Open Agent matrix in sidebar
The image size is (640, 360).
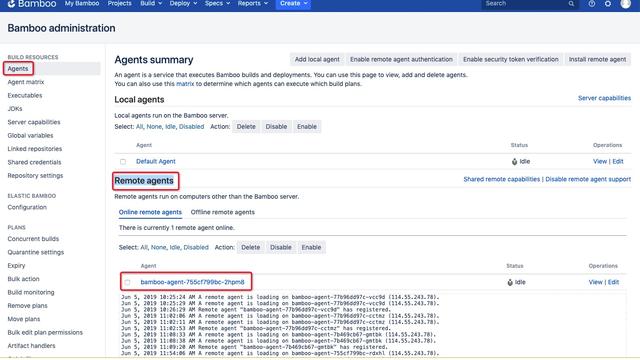(26, 82)
